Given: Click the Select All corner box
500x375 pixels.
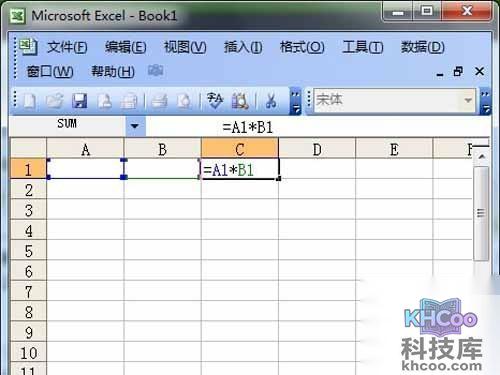Looking at the screenshot, I should coord(28,149).
